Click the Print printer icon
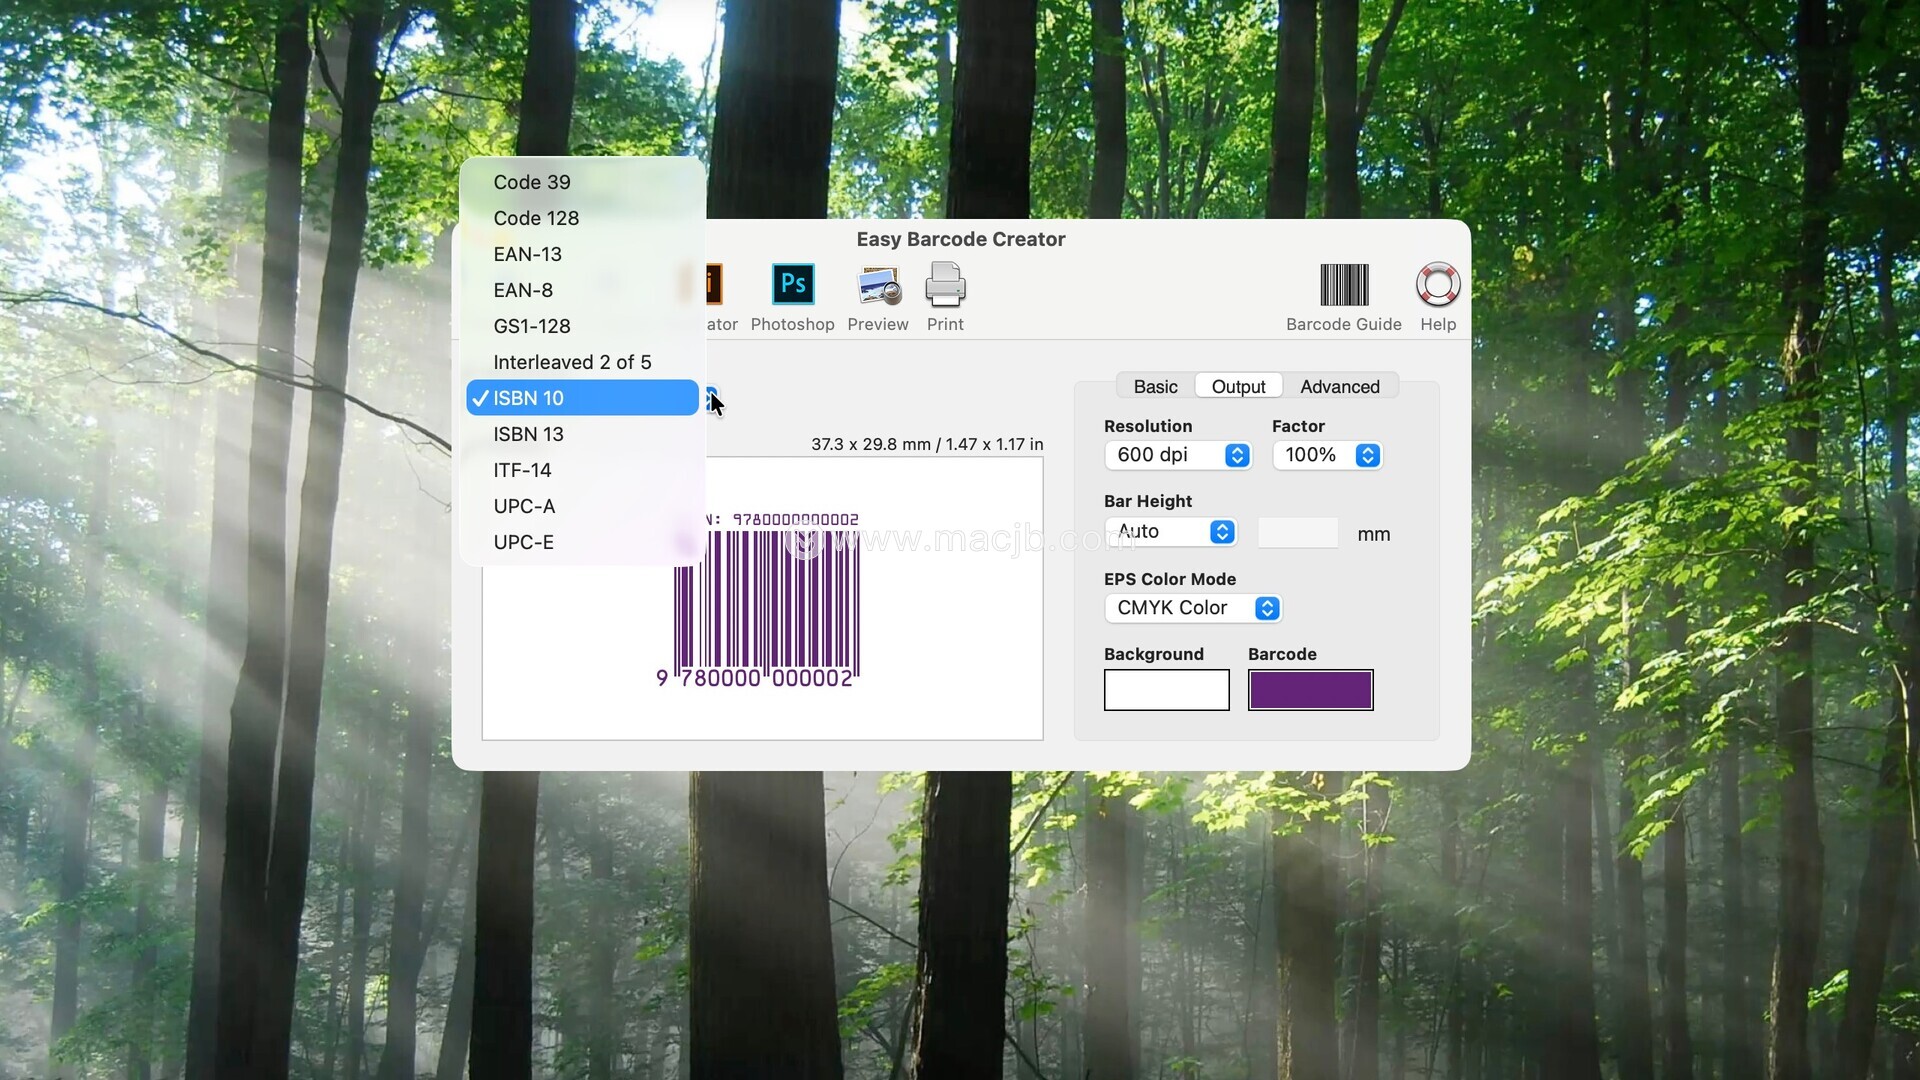 coord(945,286)
